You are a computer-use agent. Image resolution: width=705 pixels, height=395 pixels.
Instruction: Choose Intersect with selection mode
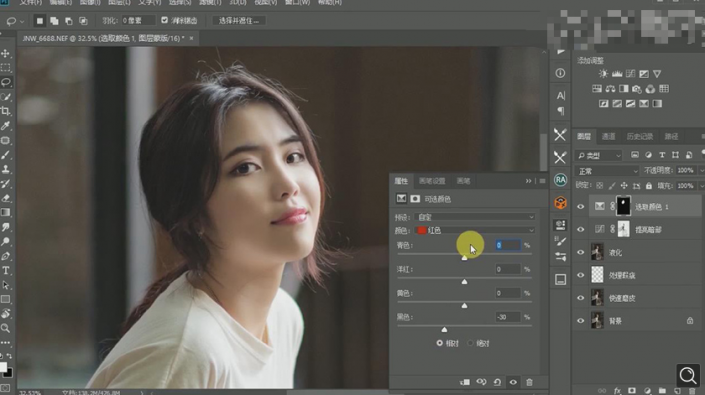(x=83, y=21)
